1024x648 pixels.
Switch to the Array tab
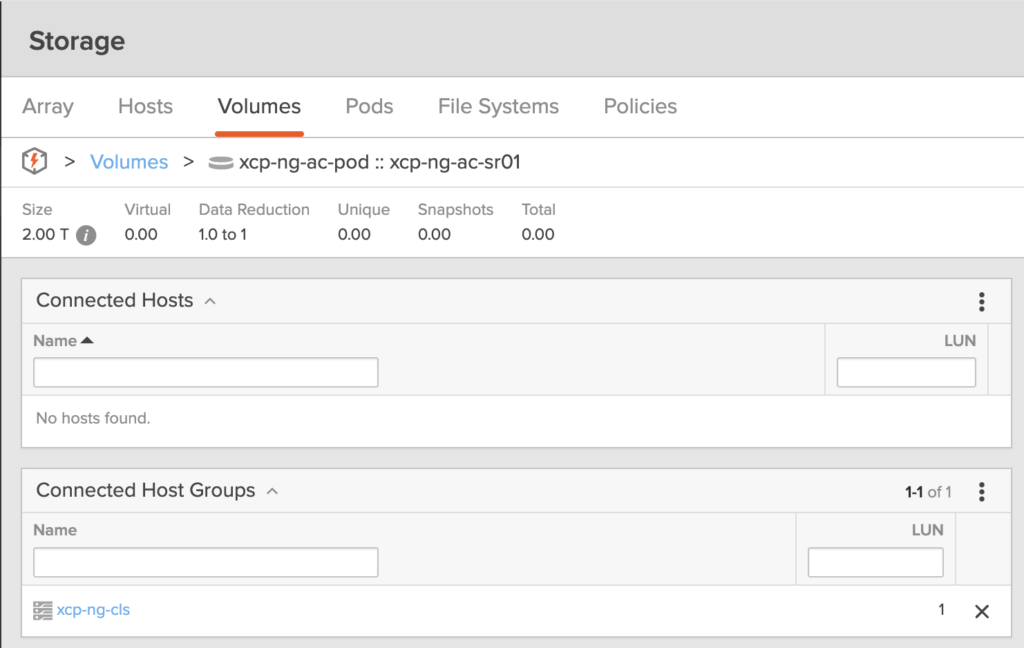pos(48,106)
